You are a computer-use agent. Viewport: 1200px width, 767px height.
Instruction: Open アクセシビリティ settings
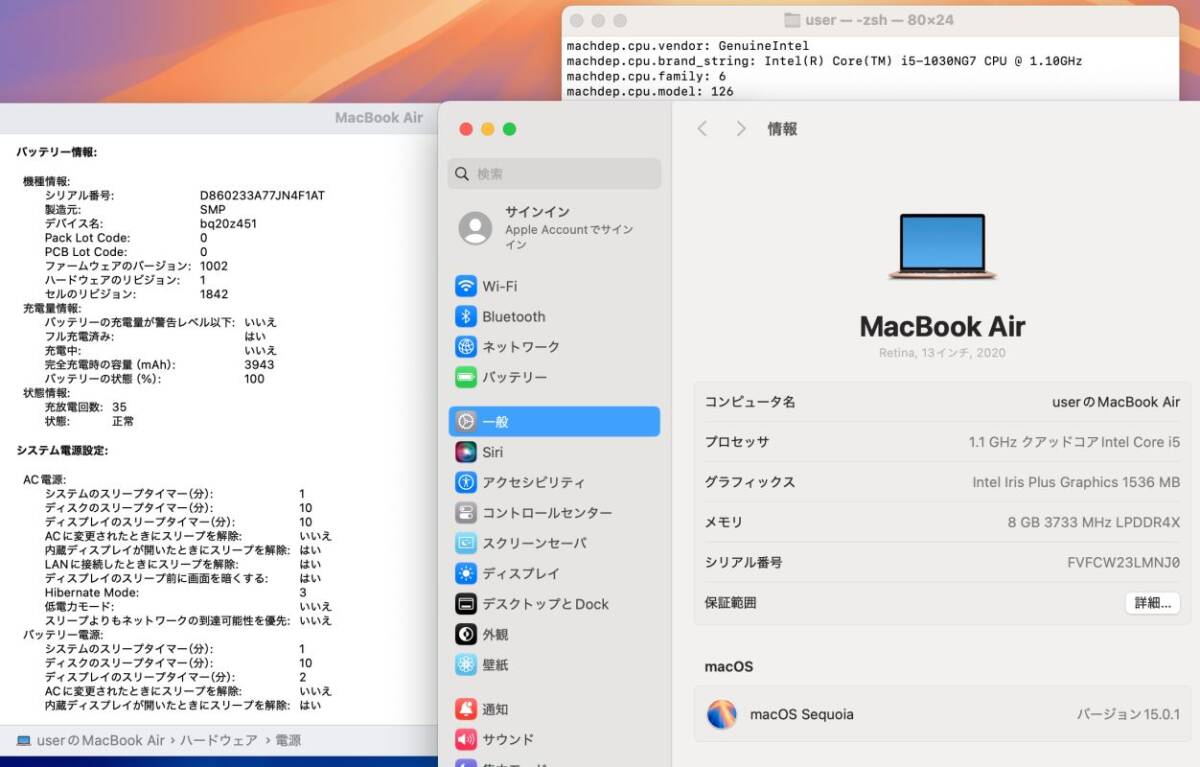(533, 482)
